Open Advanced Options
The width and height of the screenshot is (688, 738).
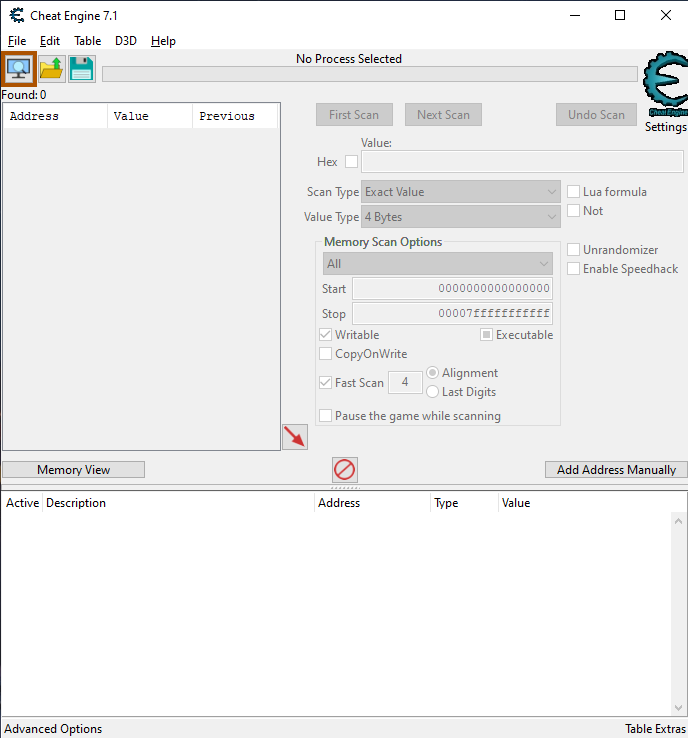coord(53,729)
